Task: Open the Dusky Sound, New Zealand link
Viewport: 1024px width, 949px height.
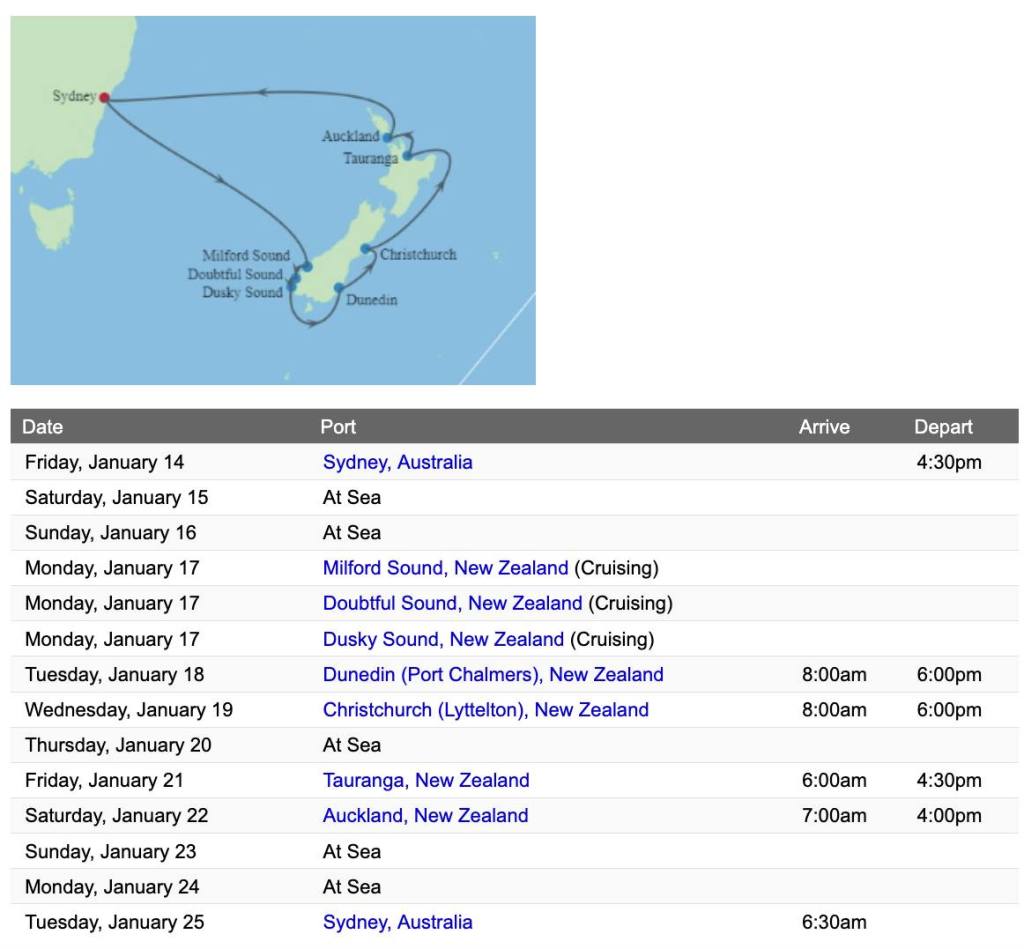Action: coord(443,639)
